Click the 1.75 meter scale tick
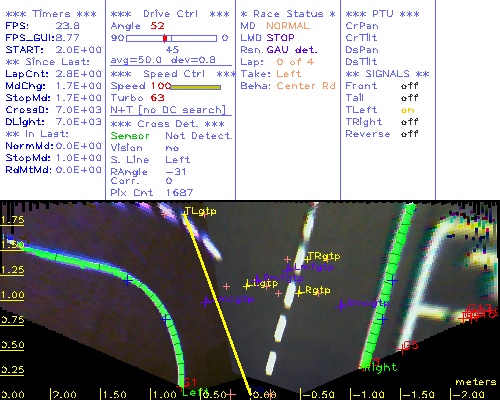 click(12, 220)
